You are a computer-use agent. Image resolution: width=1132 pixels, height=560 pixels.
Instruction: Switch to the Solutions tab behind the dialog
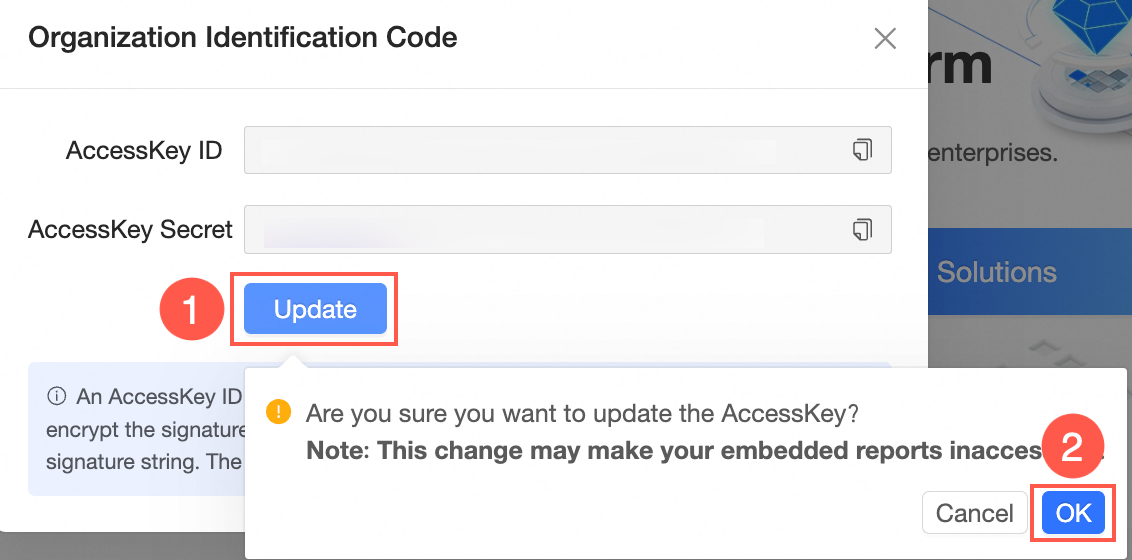(x=996, y=272)
